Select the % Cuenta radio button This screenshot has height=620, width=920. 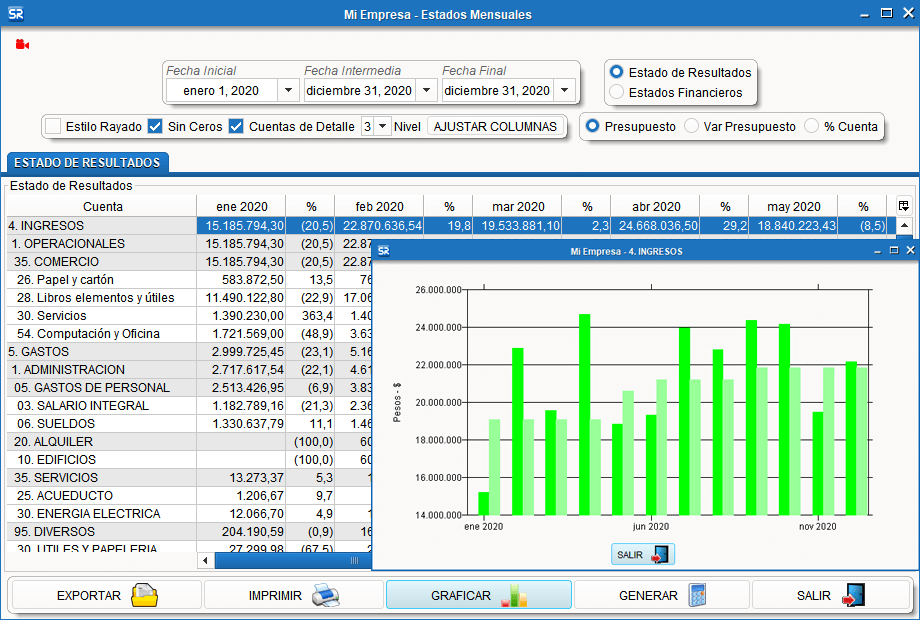(811, 126)
